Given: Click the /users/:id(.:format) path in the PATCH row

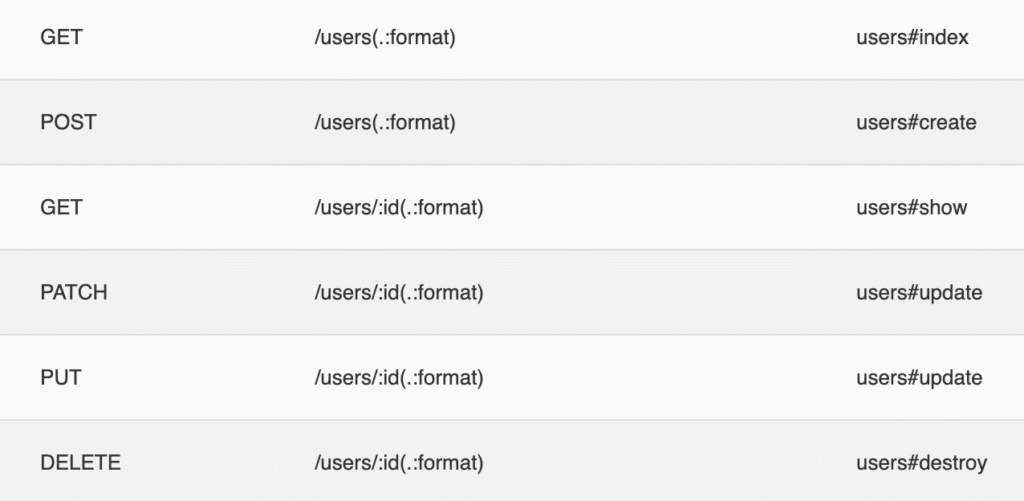Looking at the screenshot, I should pyautogui.click(x=399, y=293).
